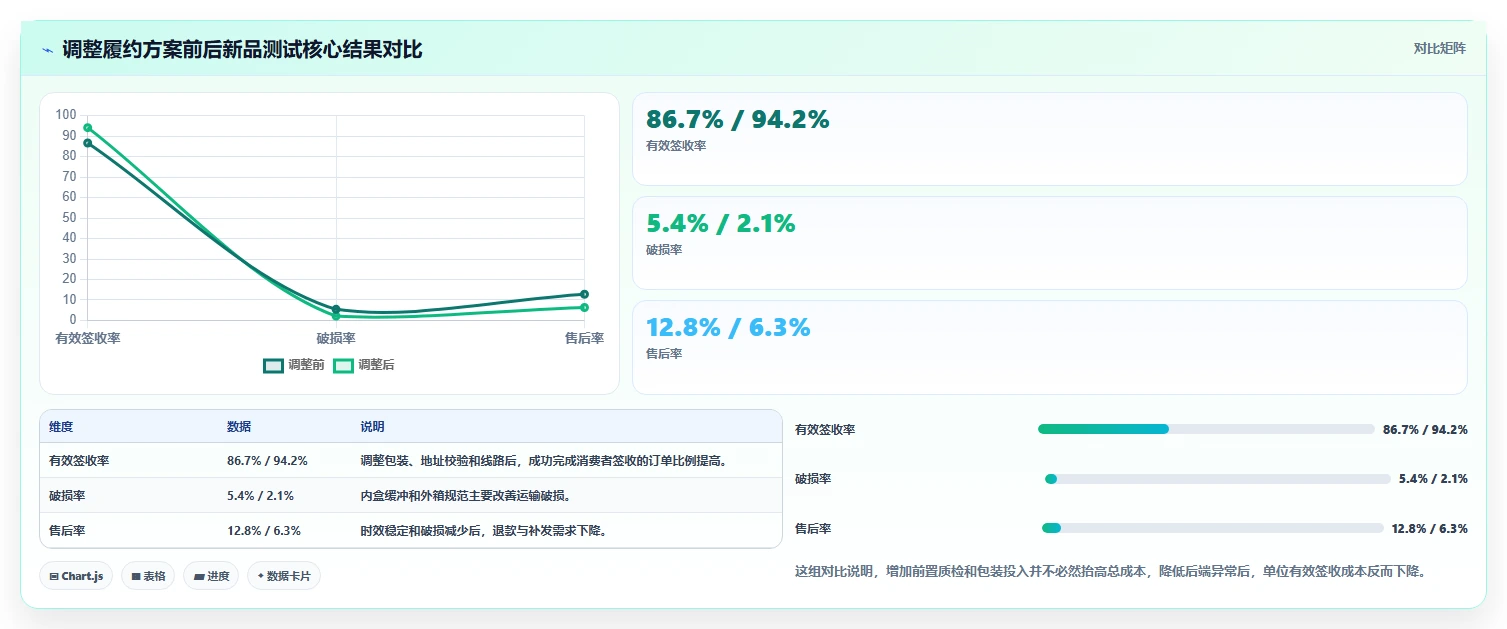The image size is (1507, 629).
Task: Click the description starting 调整包装、地址校验
Action: point(546,461)
